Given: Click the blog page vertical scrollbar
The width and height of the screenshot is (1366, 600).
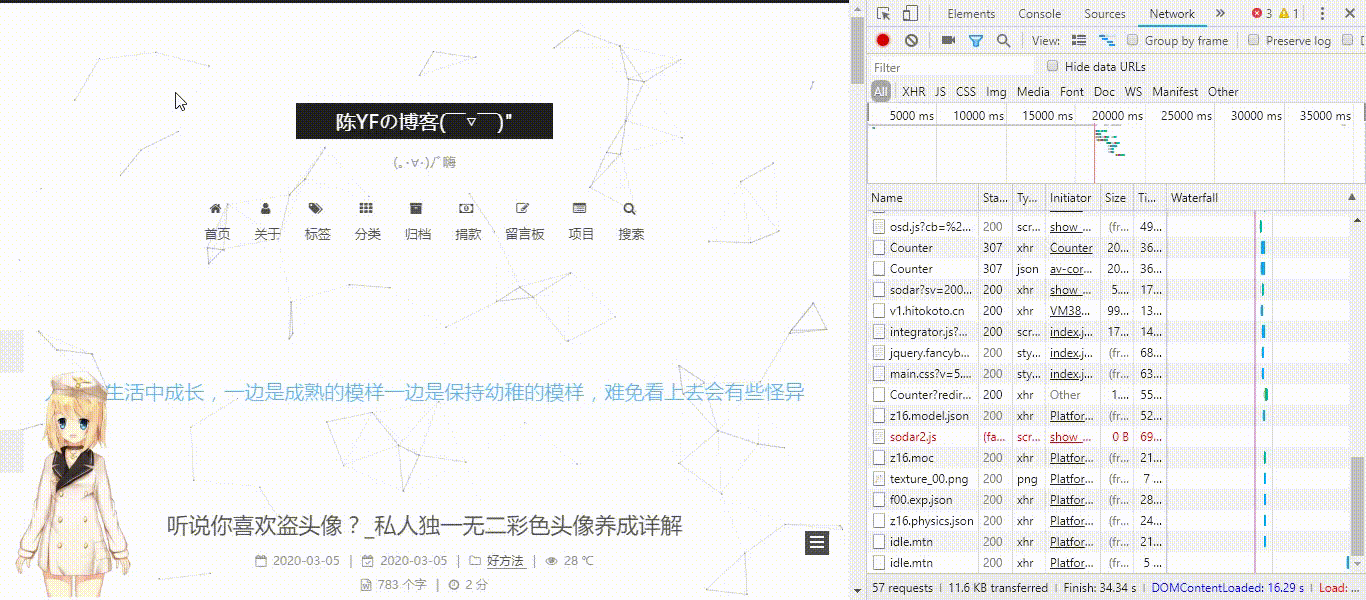Looking at the screenshot, I should pyautogui.click(x=857, y=50).
